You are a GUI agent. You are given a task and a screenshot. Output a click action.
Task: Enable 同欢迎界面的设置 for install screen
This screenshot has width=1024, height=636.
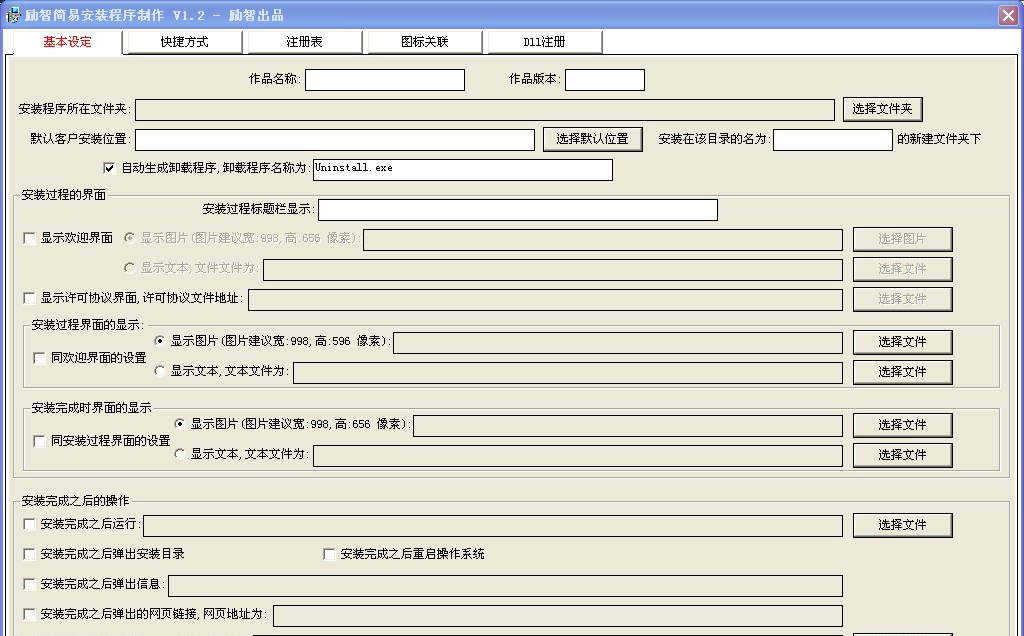(38, 357)
